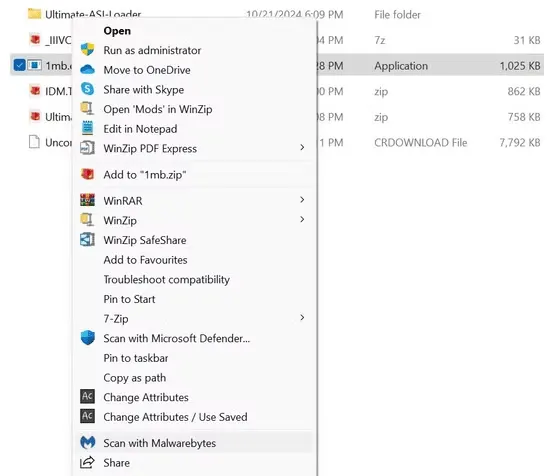
Task: Click the 1,025 KB size cell
Action: tap(520, 66)
